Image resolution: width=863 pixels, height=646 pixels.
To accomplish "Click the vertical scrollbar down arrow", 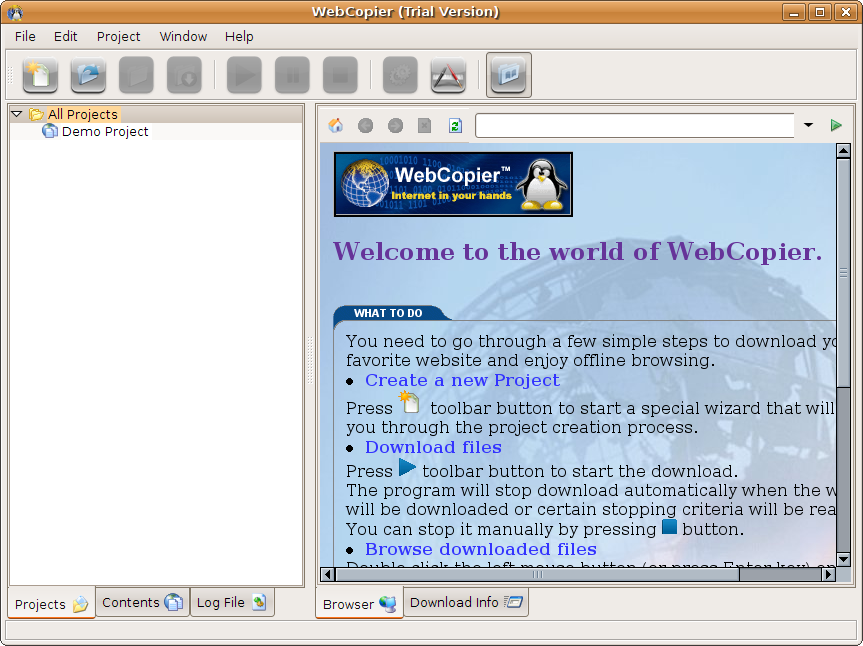I will click(843, 560).
